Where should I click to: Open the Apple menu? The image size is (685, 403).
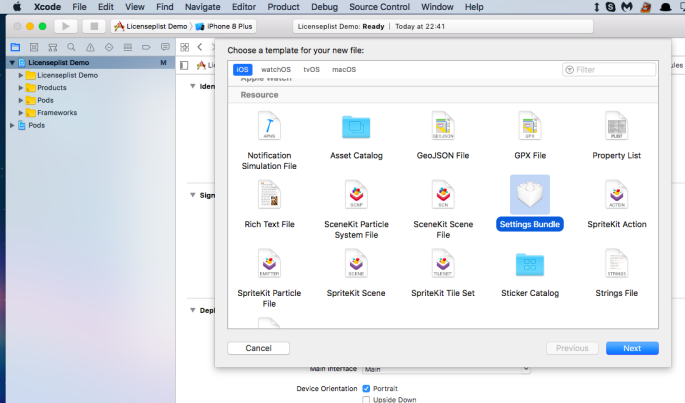coord(17,7)
